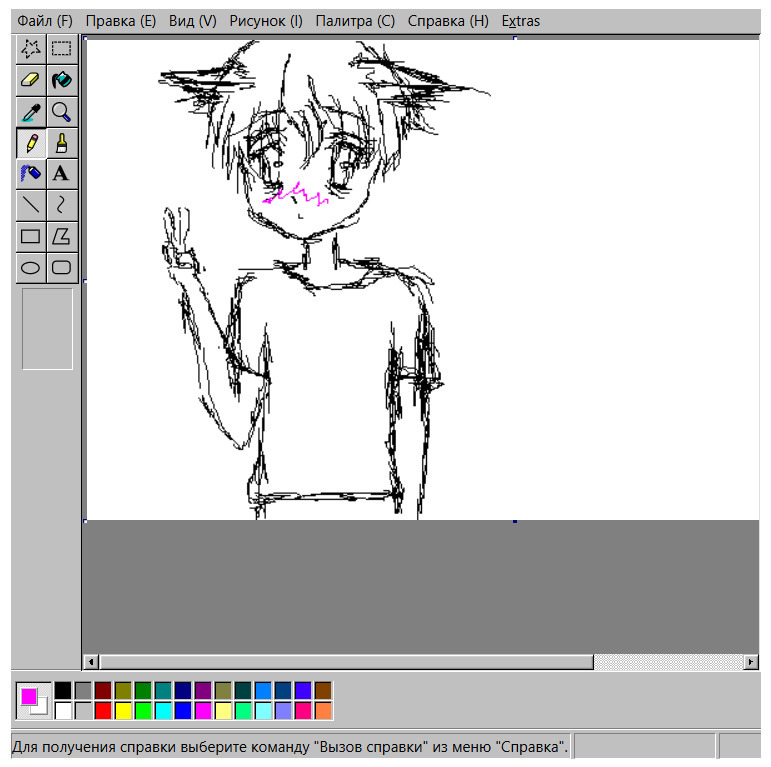Click the tool options box below tools
Screen dimensions: 771x767
pyautogui.click(x=47, y=328)
